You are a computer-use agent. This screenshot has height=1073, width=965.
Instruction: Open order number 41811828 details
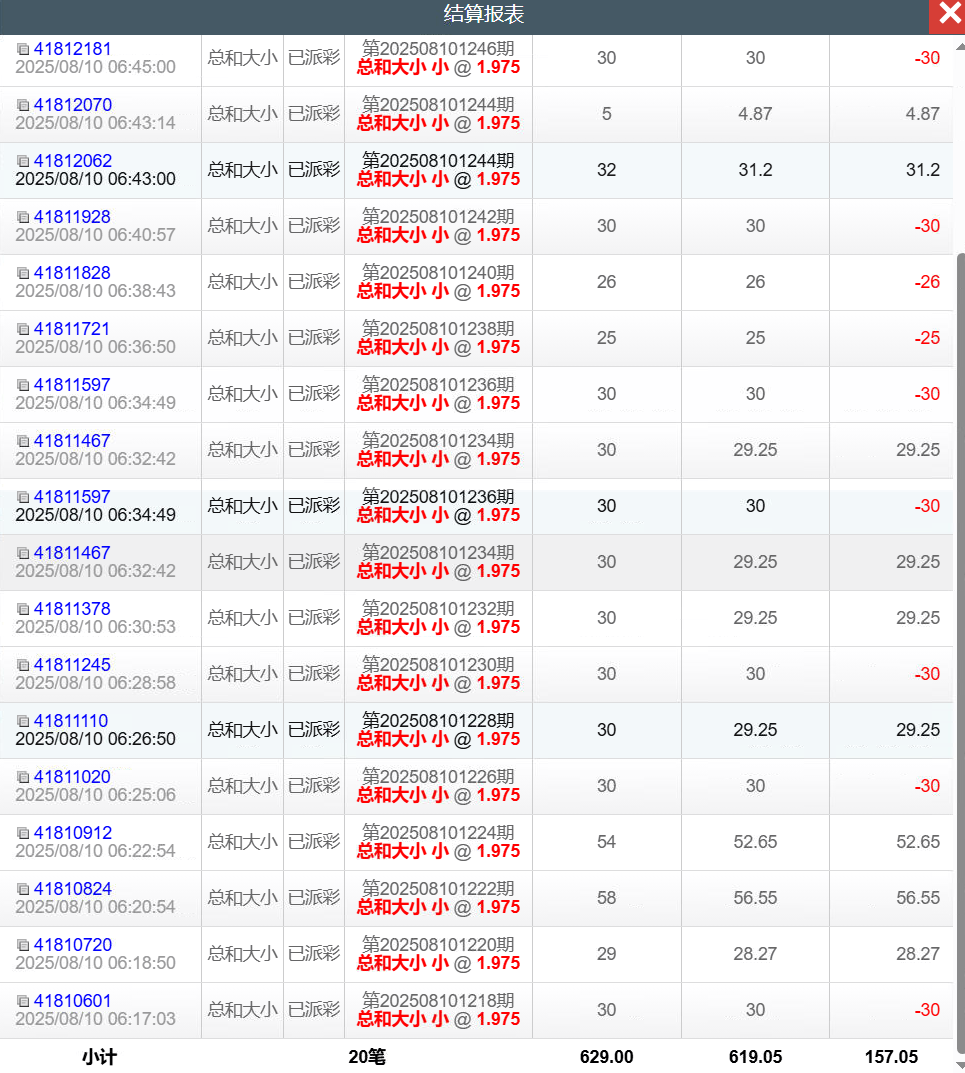(x=72, y=273)
